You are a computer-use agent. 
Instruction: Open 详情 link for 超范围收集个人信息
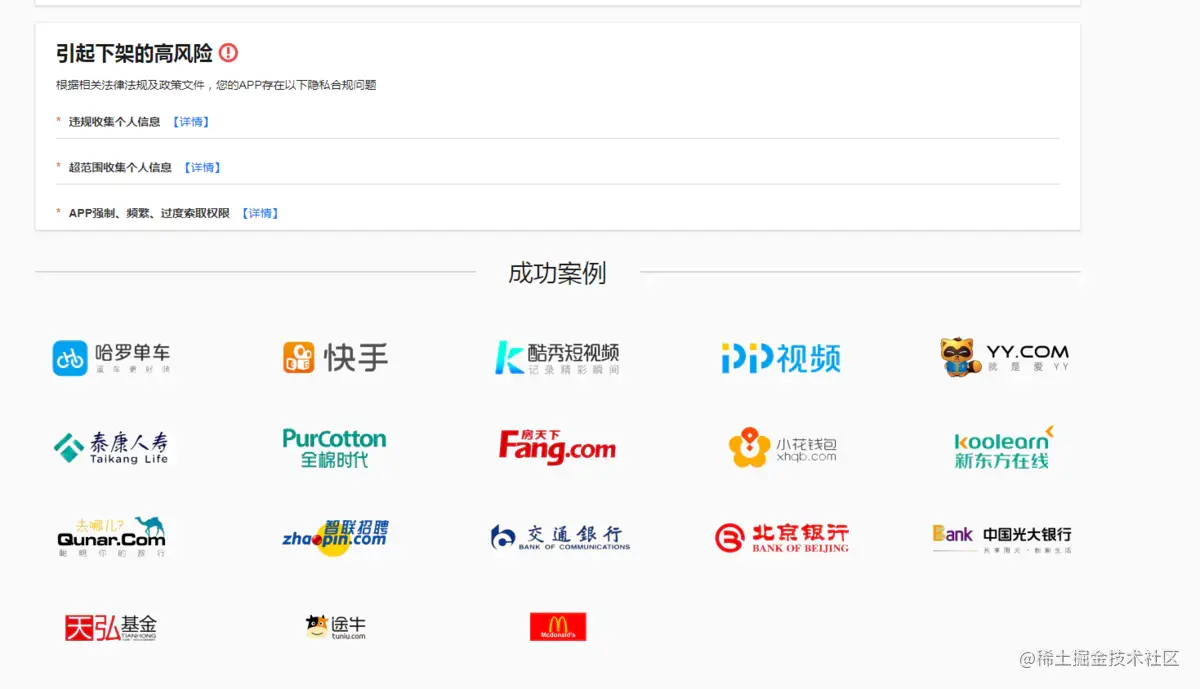[x=202, y=168]
